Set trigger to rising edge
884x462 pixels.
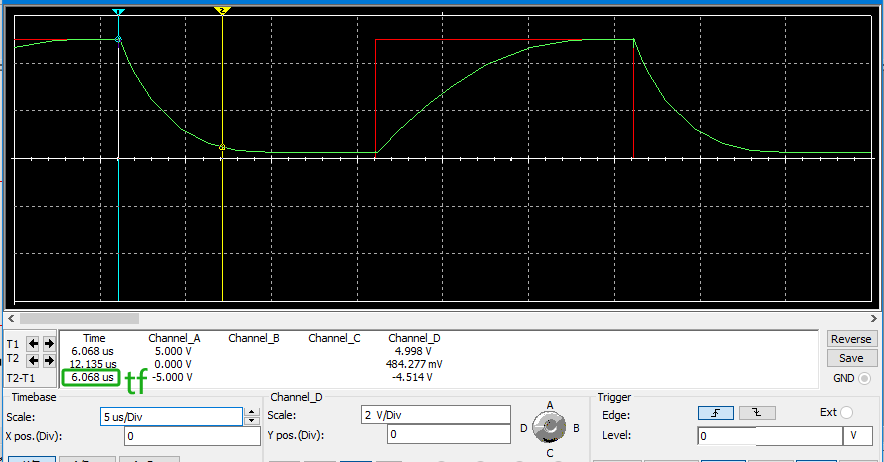point(715,413)
